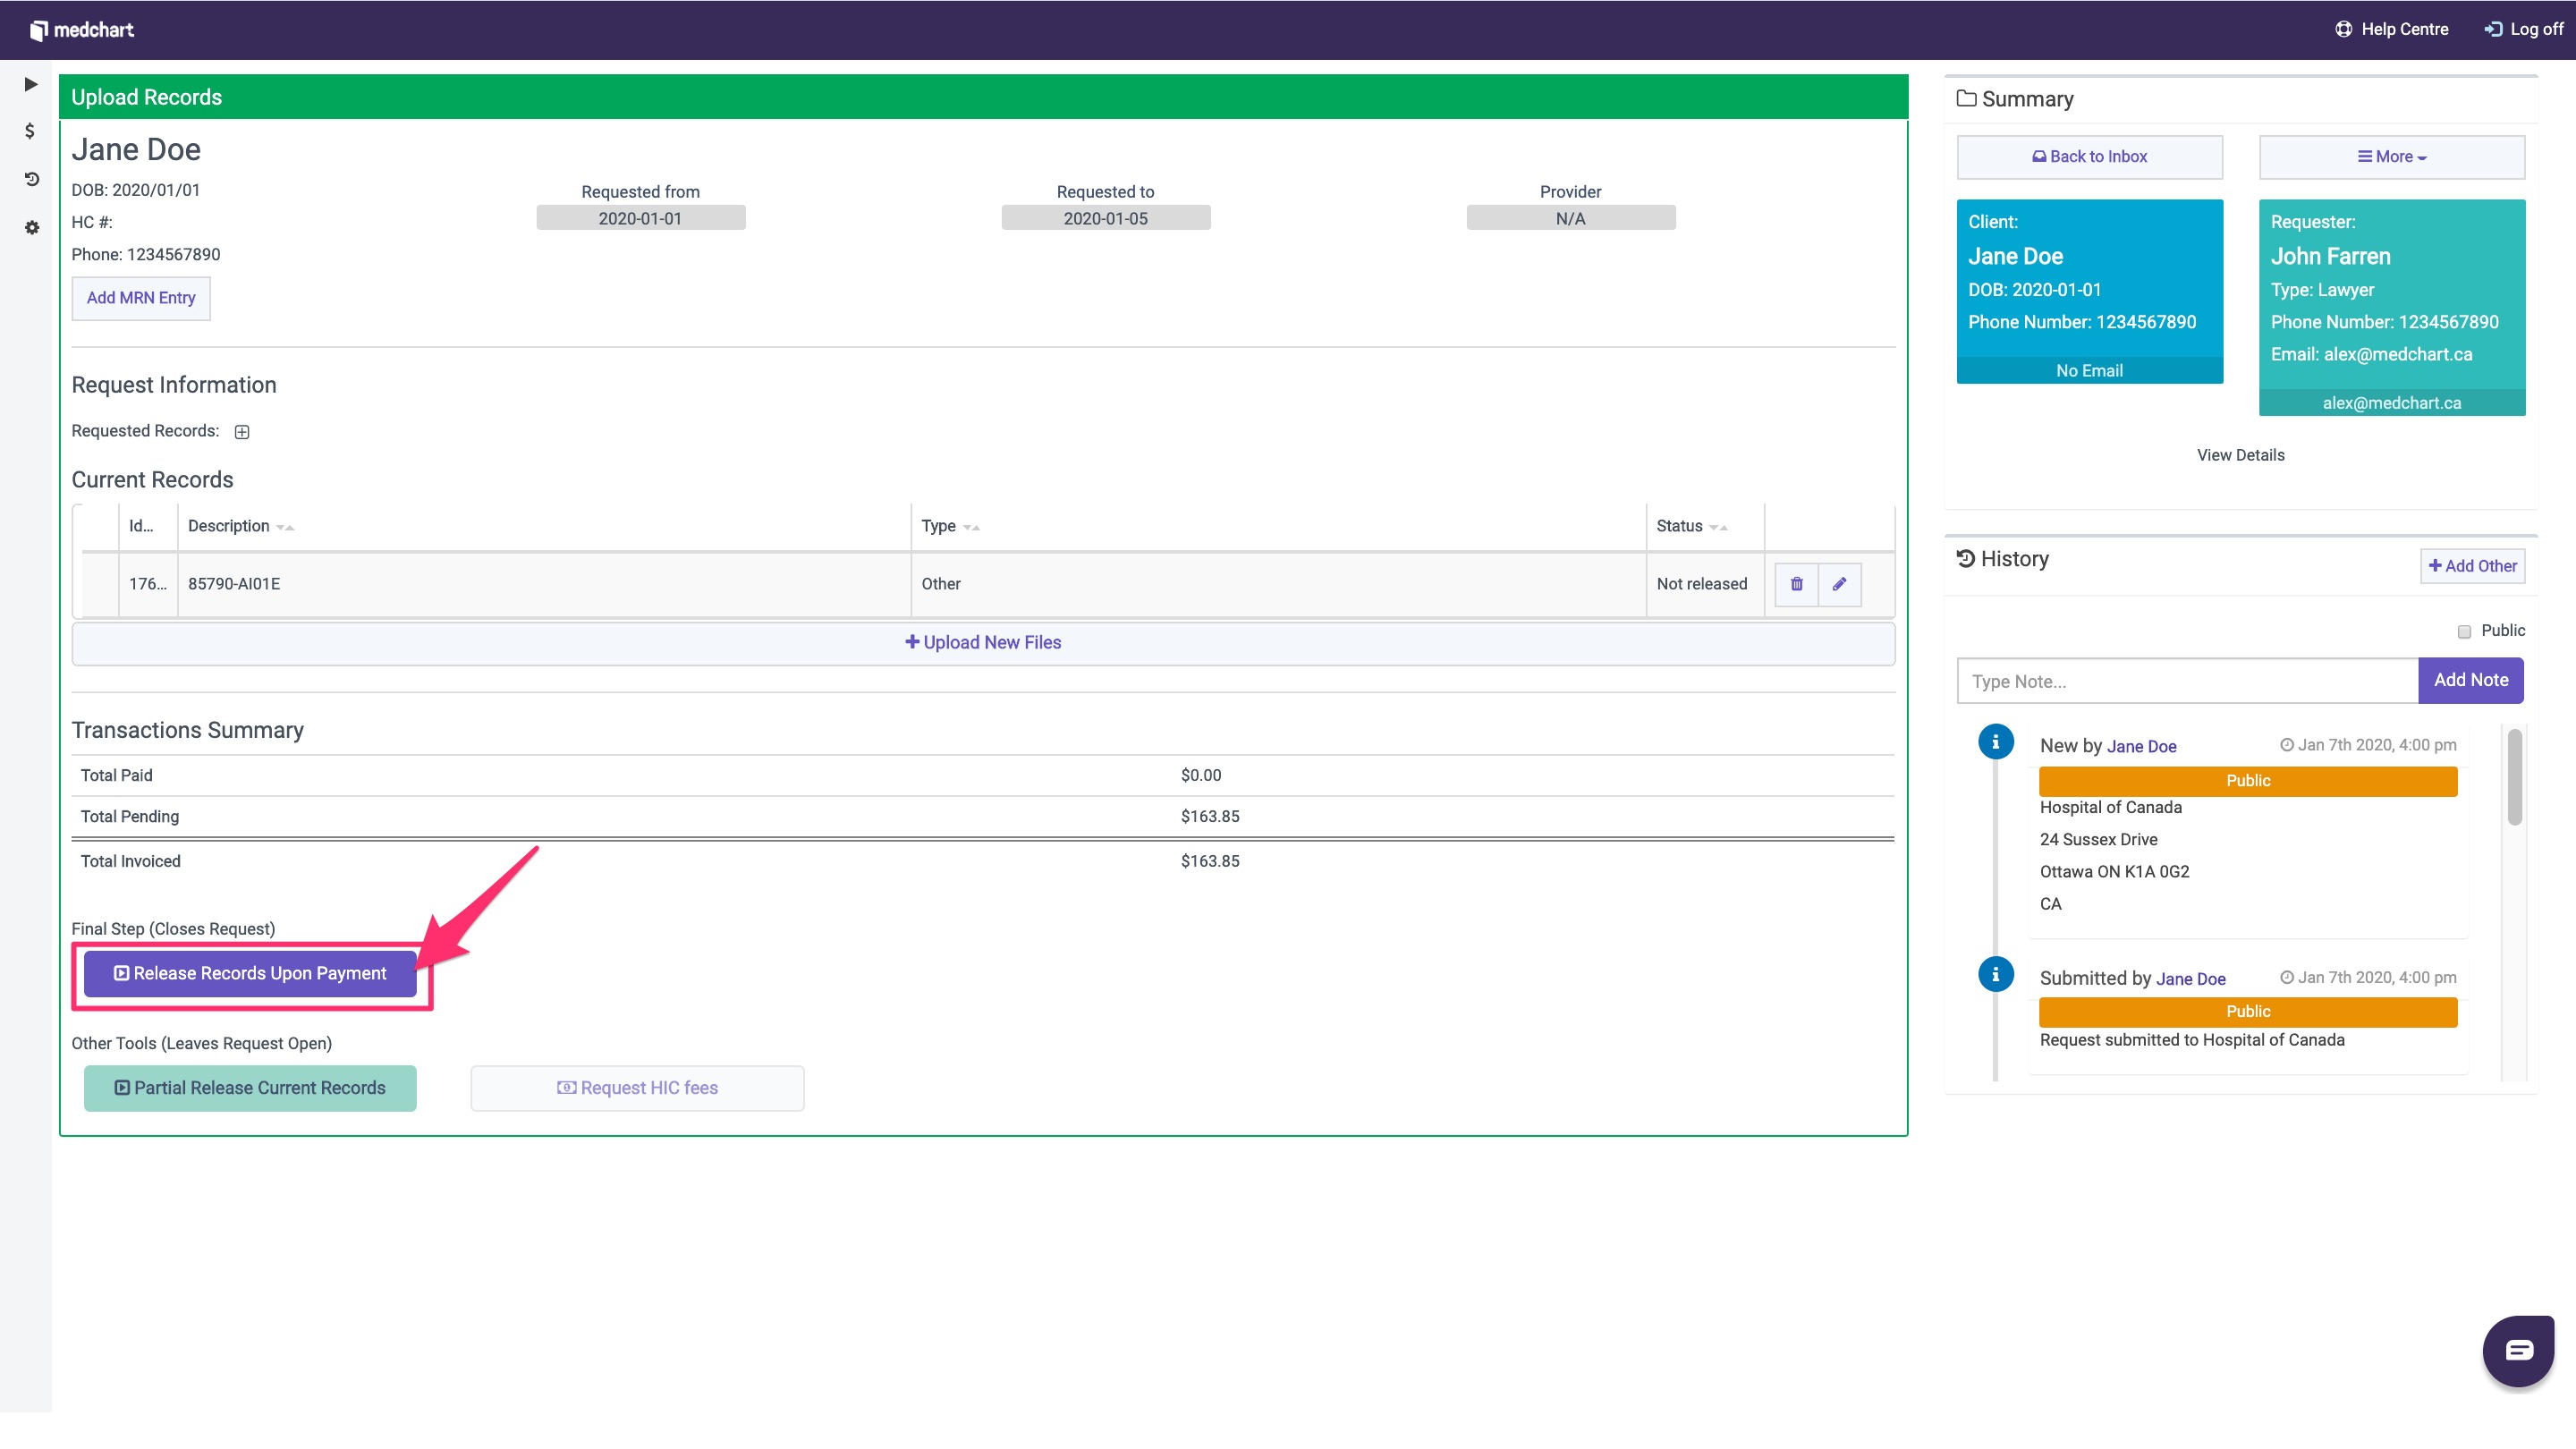Screen dimensions: 2576x1449
Task: Click the Back to Inbox button
Action: coord(2089,157)
